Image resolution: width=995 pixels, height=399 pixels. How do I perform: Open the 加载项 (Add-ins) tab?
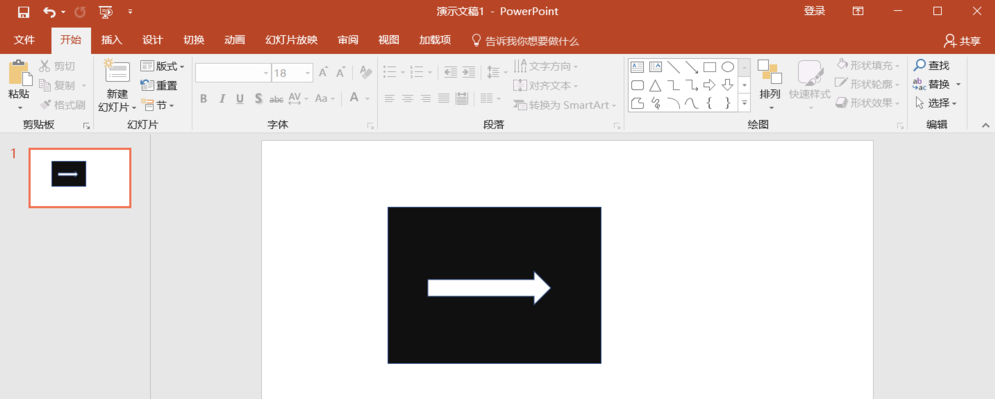click(x=435, y=40)
